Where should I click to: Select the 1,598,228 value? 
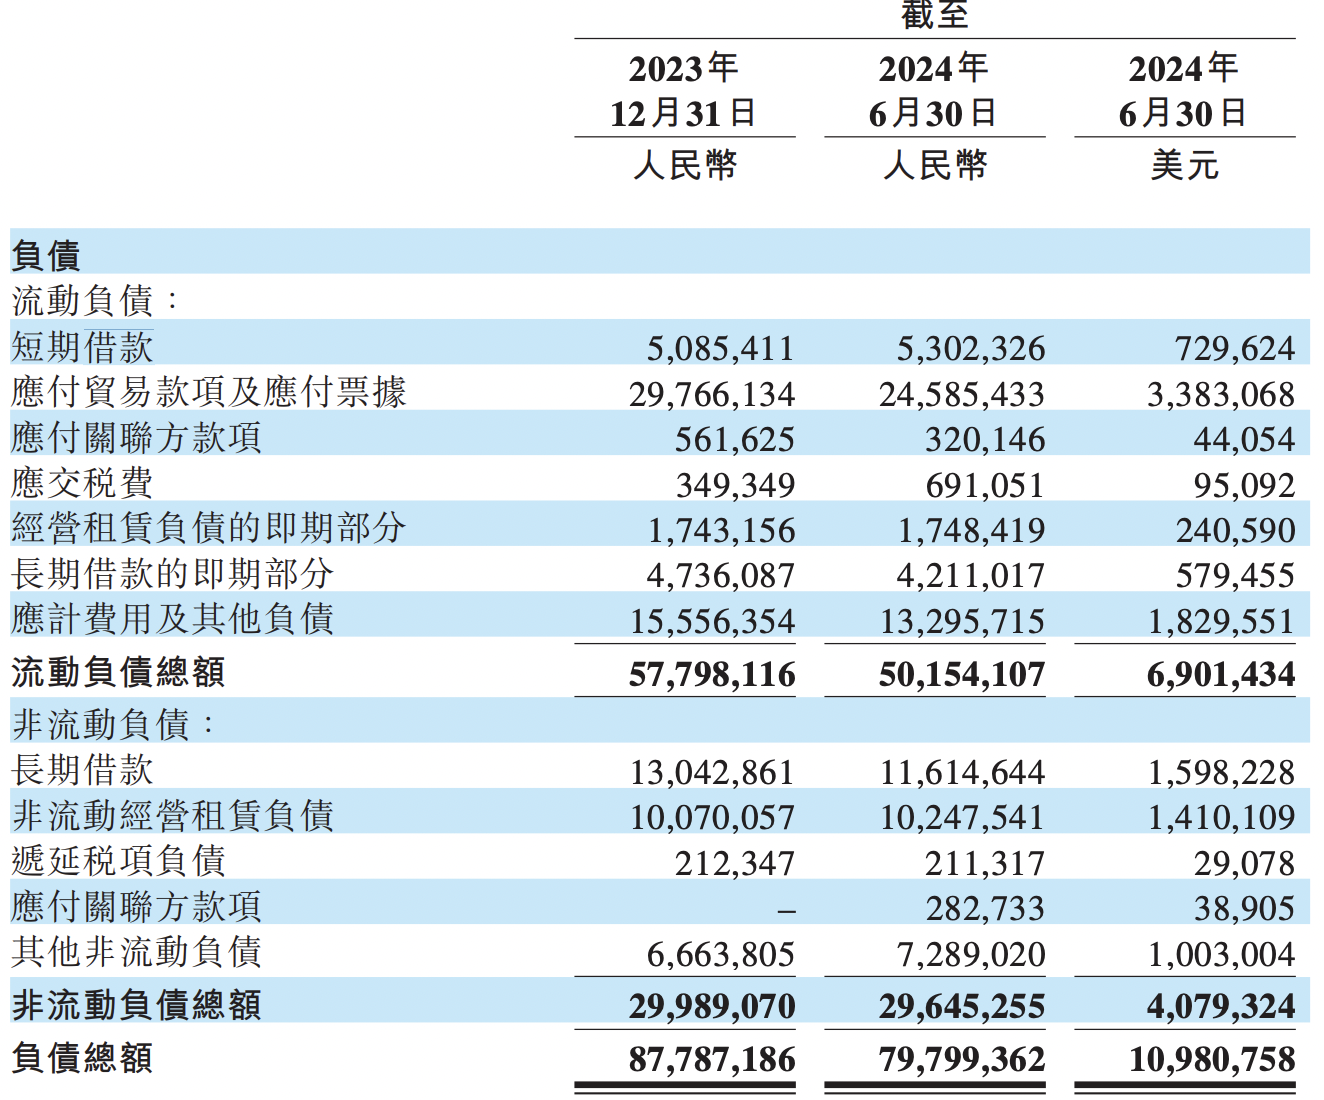[1221, 773]
